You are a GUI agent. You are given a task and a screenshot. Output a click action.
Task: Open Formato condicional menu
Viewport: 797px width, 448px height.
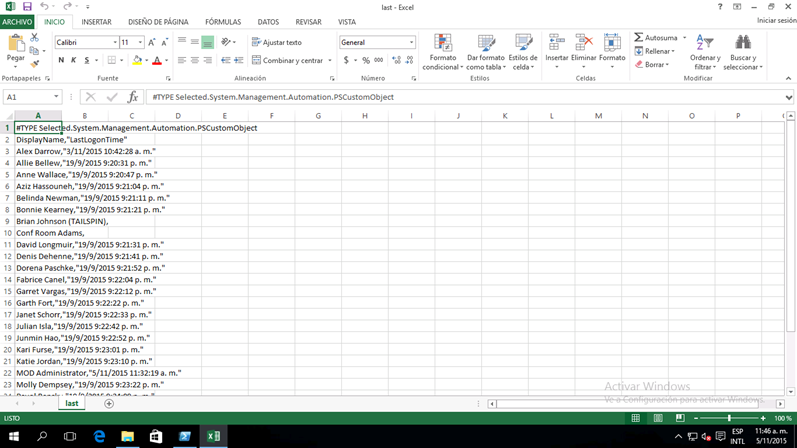click(443, 52)
